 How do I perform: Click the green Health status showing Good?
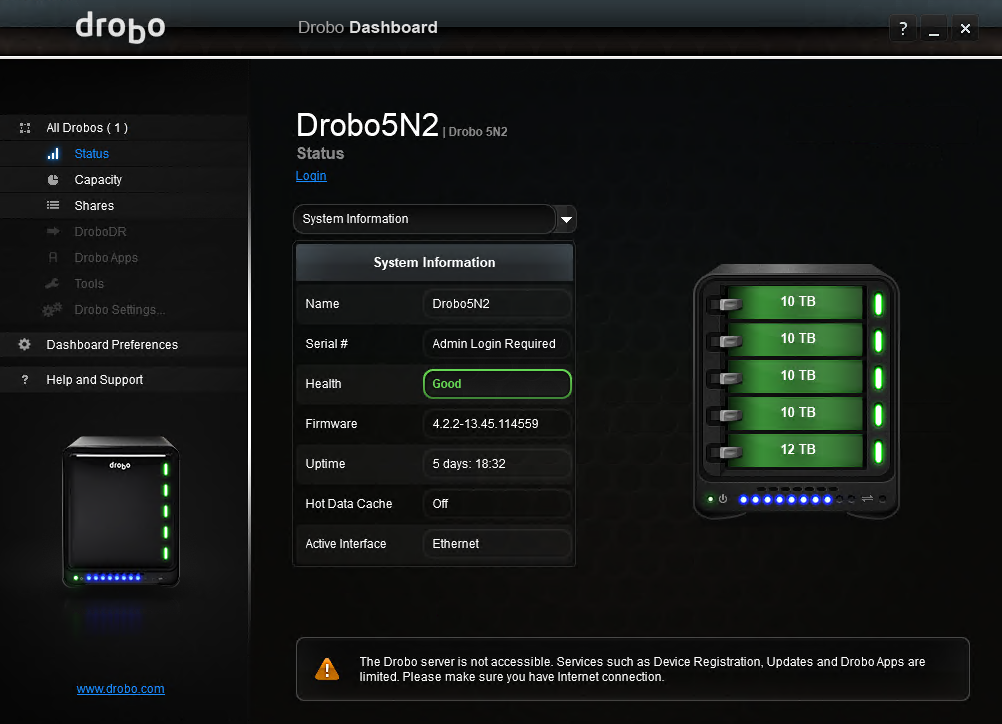(x=497, y=384)
